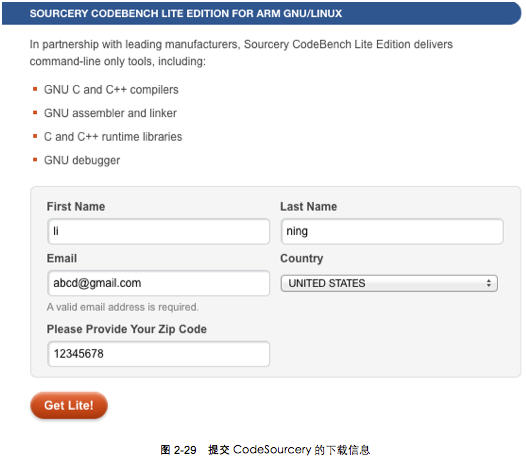Submit the form with Get Lite! button
The height and width of the screenshot is (463, 526).
pos(69,405)
